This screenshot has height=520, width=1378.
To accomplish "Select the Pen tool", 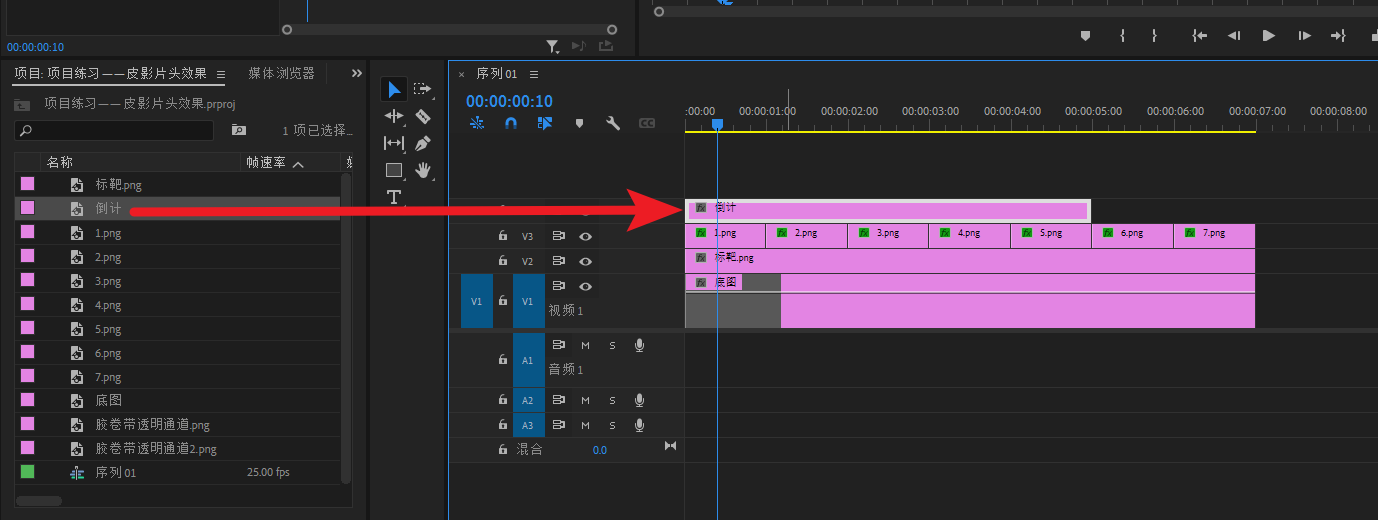I will tap(423, 143).
